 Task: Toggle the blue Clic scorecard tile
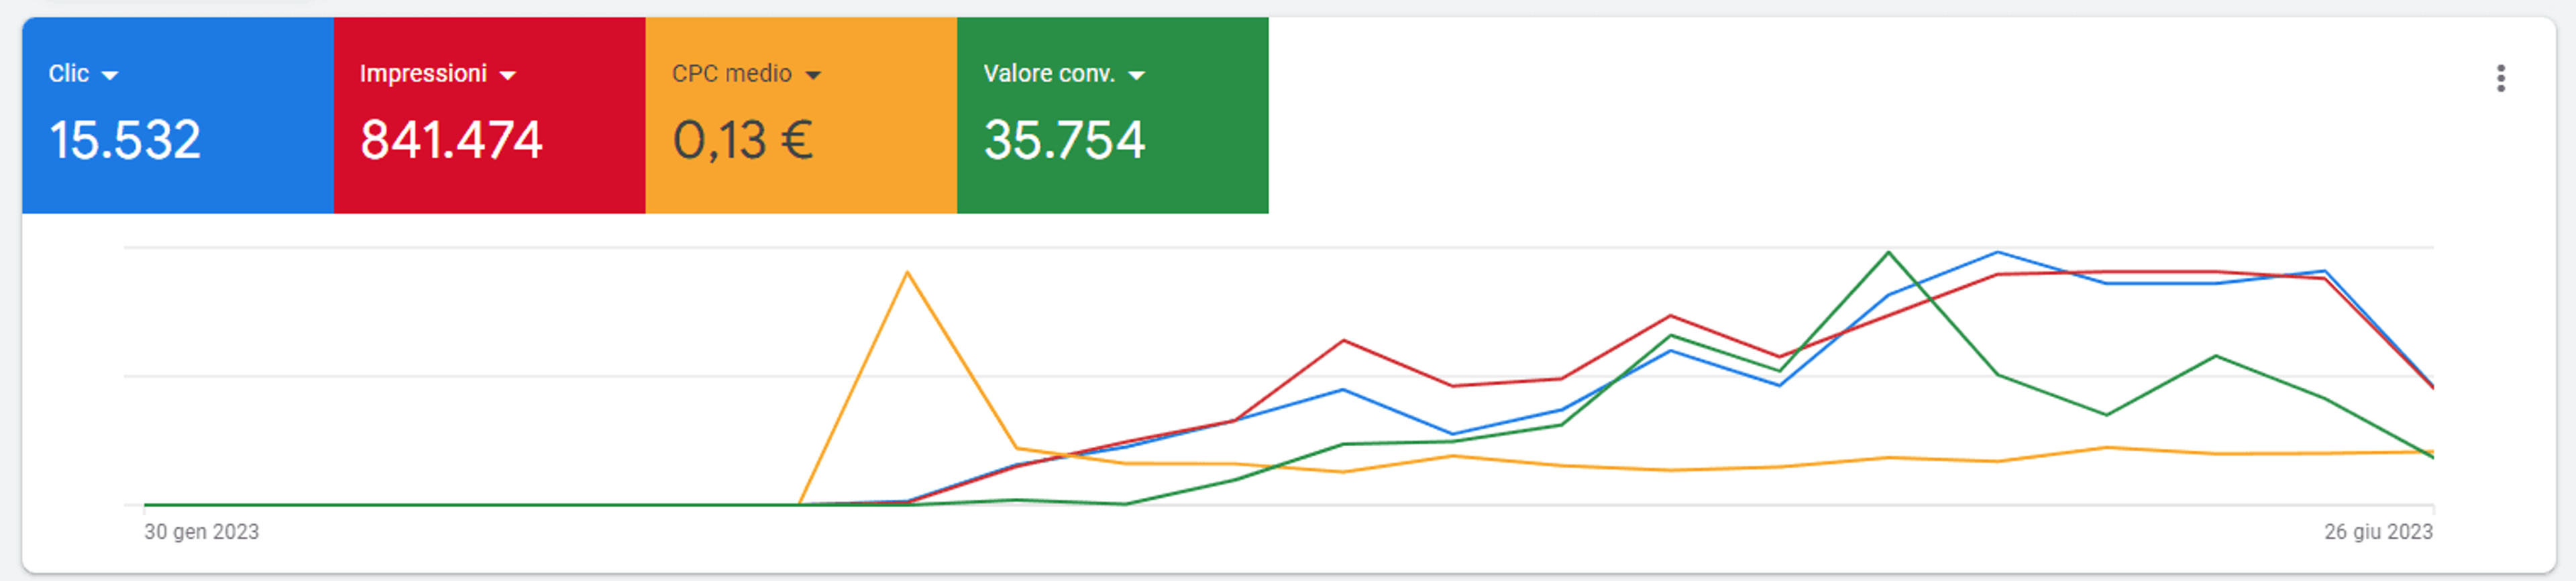(178, 115)
